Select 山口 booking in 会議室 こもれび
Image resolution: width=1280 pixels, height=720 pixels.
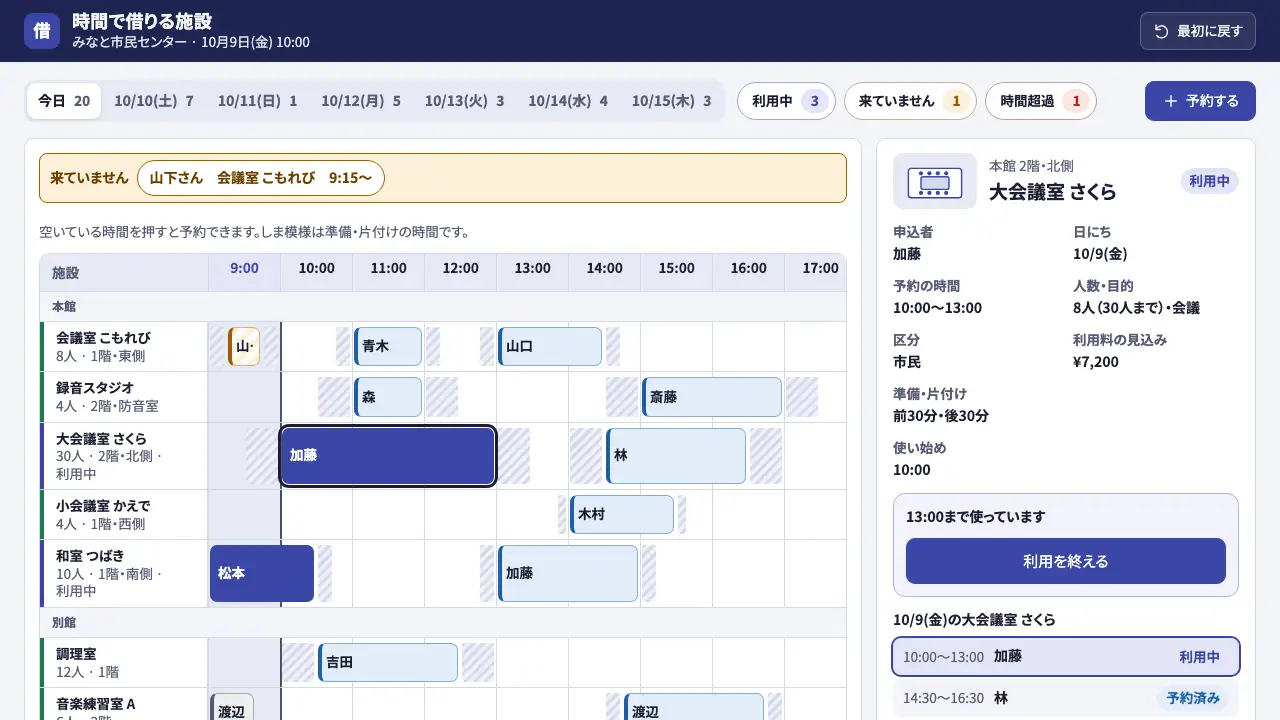[x=550, y=346]
